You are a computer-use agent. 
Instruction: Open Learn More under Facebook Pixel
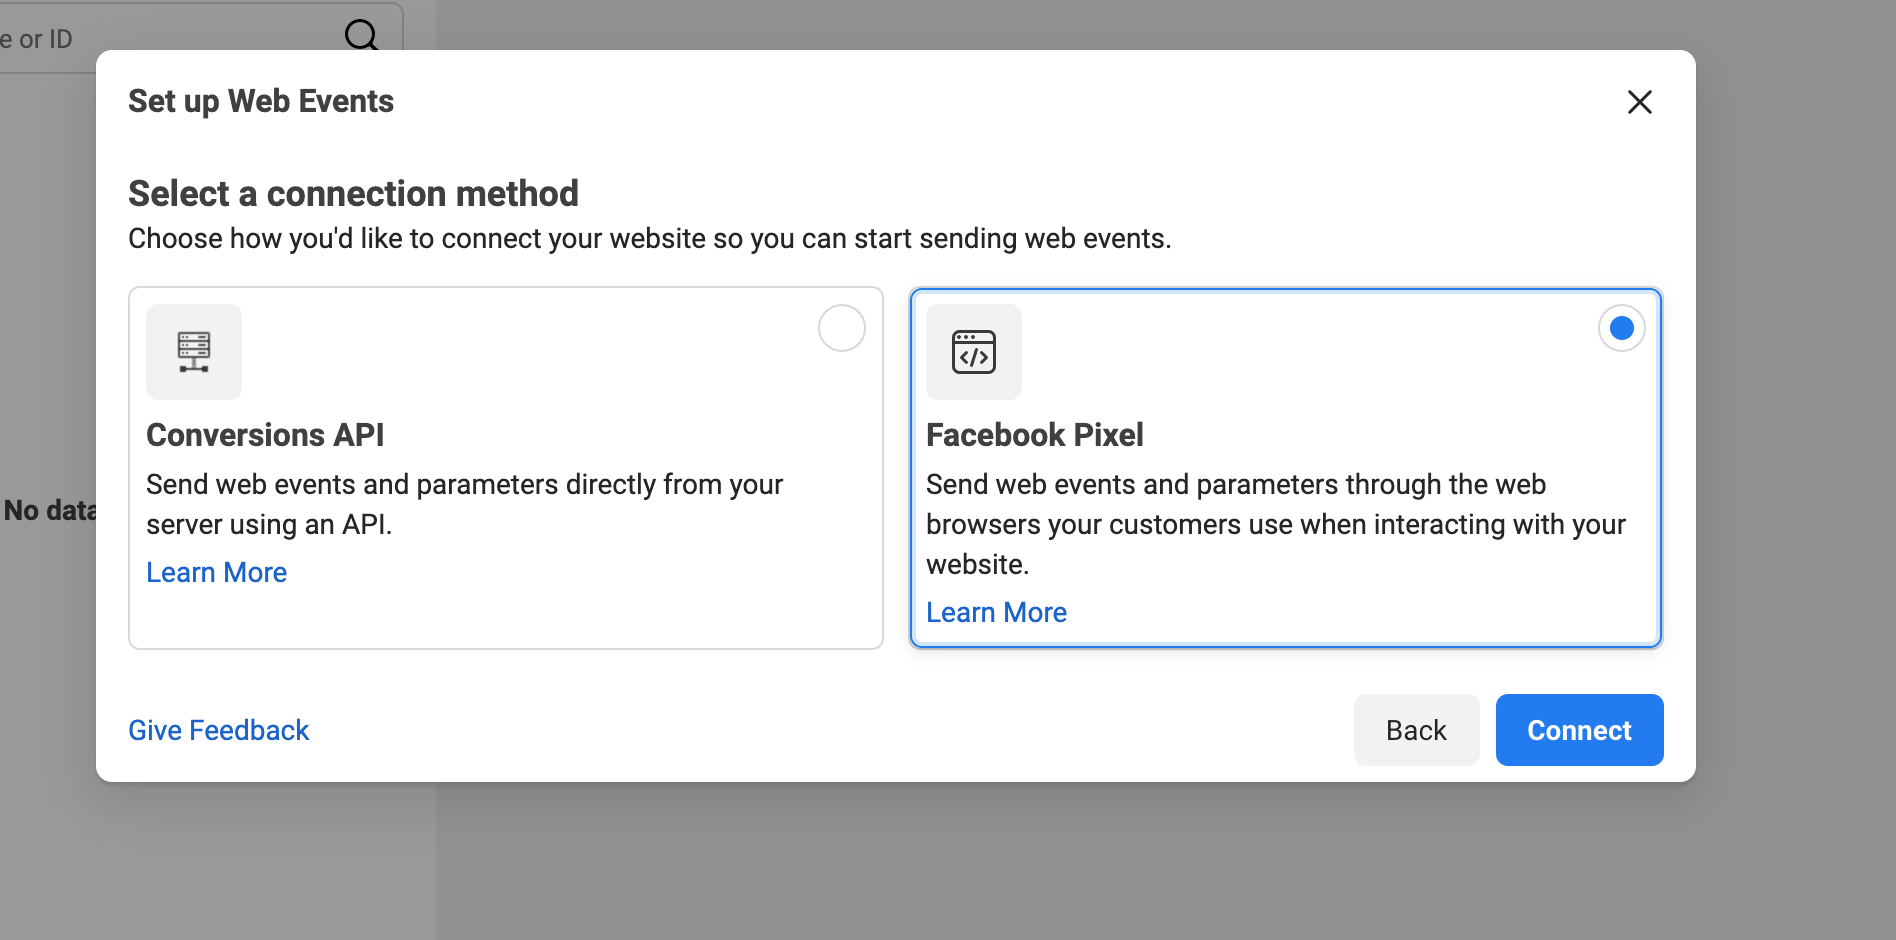pyautogui.click(x=996, y=612)
